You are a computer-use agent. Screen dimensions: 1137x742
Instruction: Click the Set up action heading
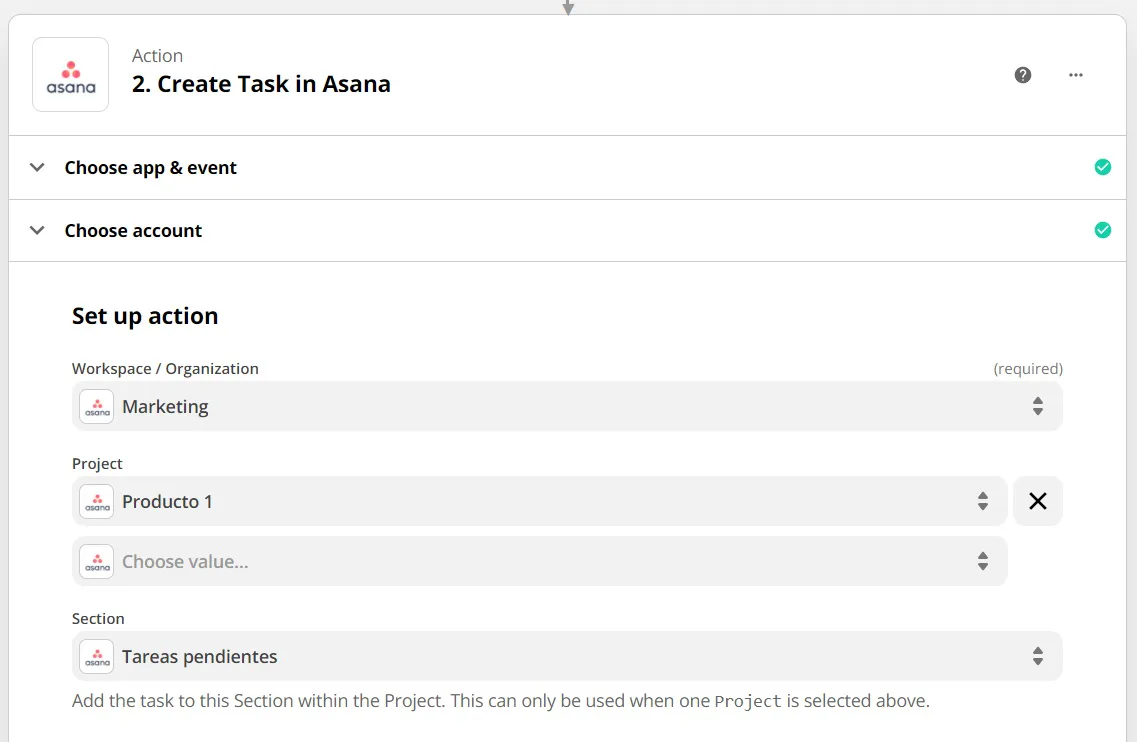(145, 316)
